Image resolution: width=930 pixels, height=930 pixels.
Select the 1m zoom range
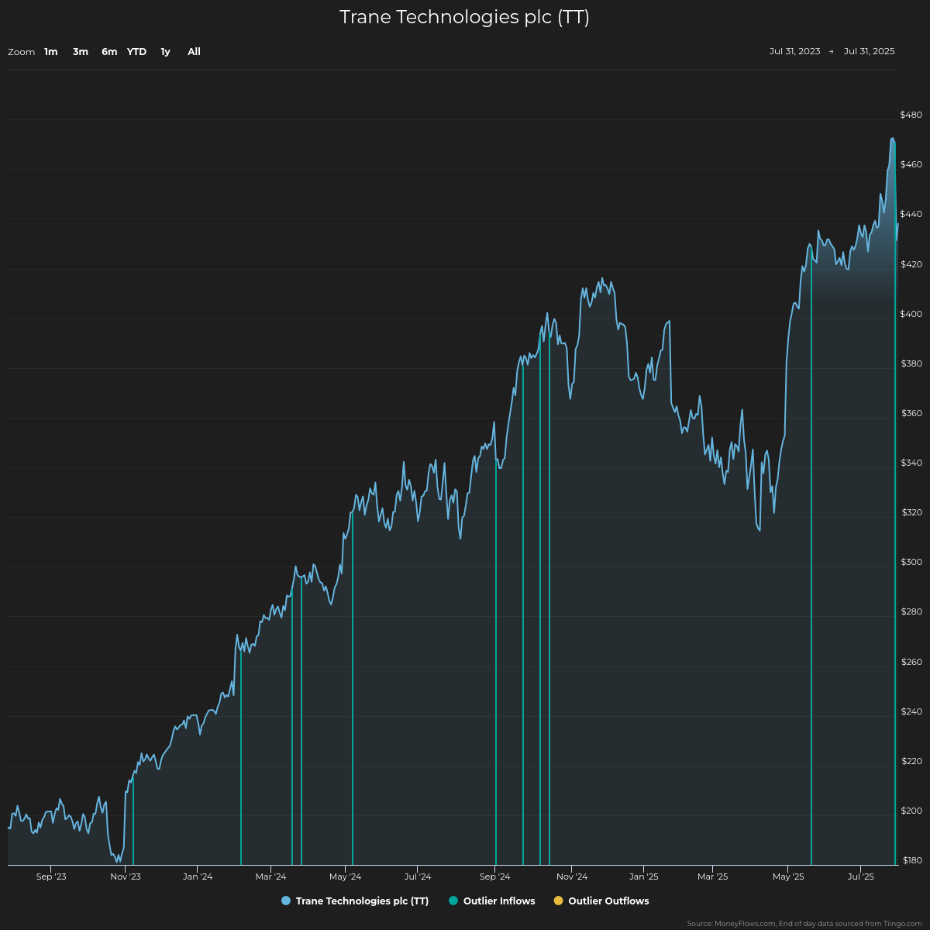tap(51, 52)
